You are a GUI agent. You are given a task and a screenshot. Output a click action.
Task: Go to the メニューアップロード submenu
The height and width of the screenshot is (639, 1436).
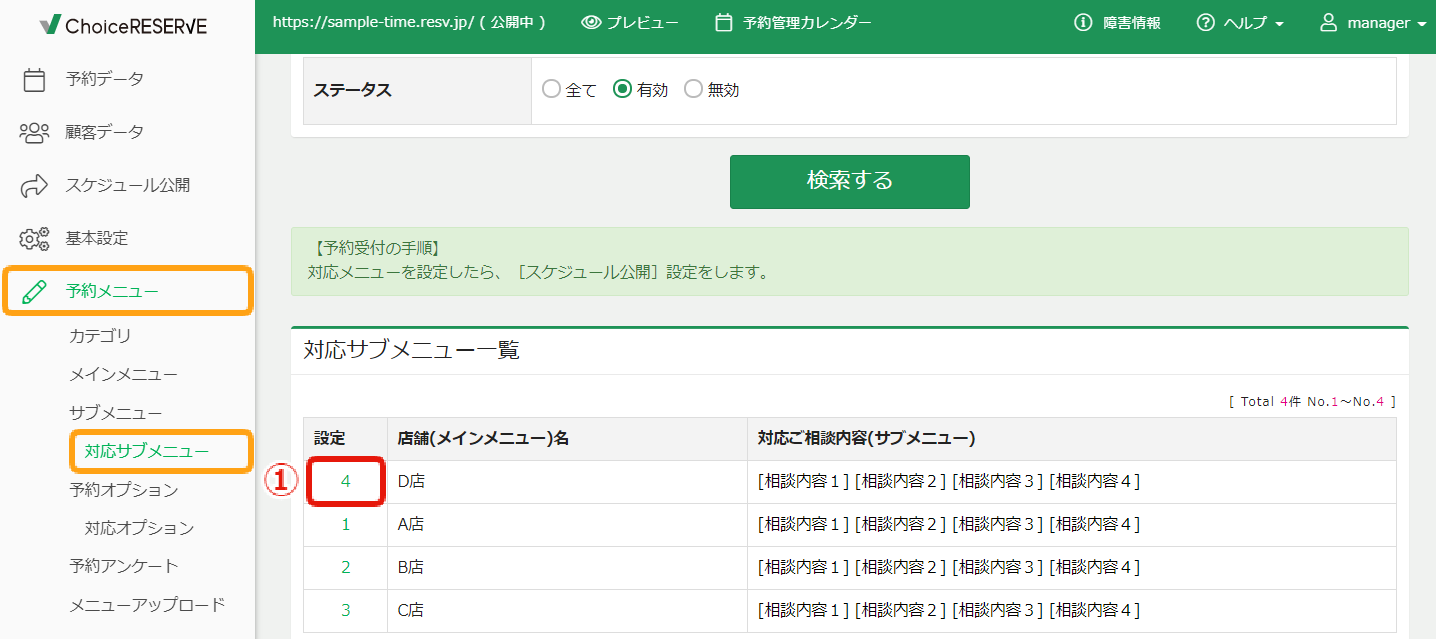[147, 605]
